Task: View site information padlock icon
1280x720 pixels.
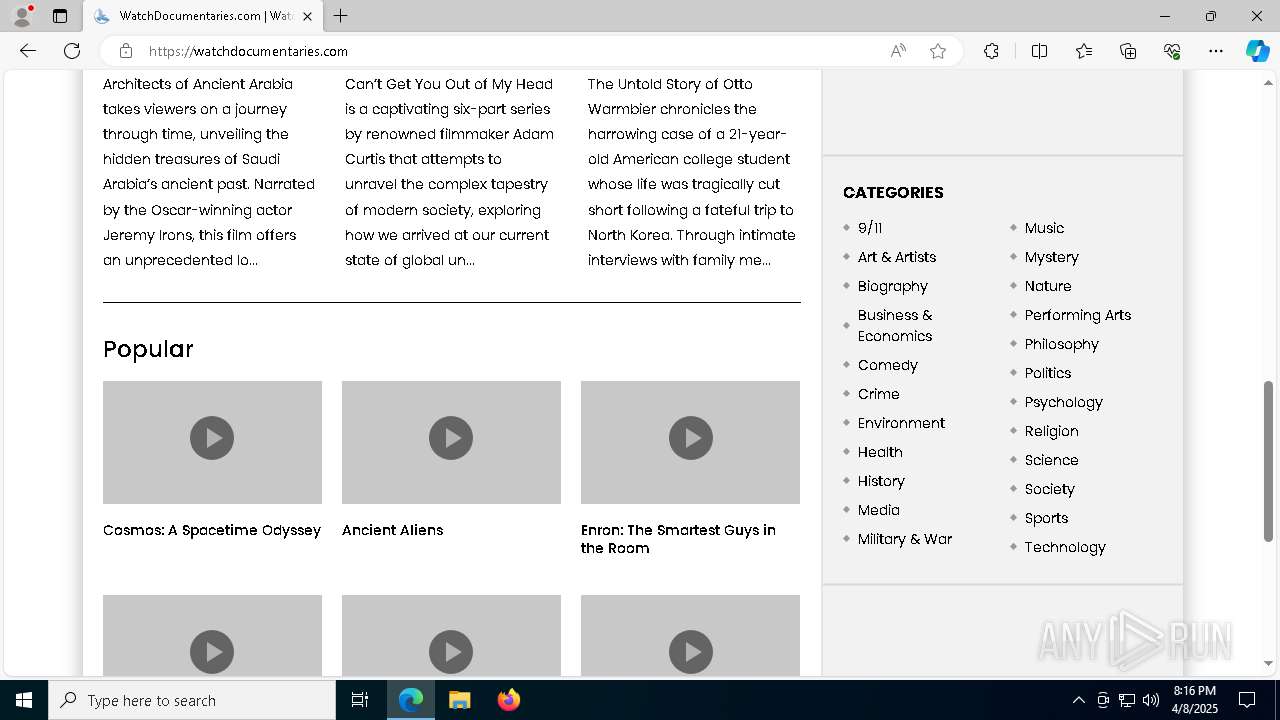Action: 126,51
